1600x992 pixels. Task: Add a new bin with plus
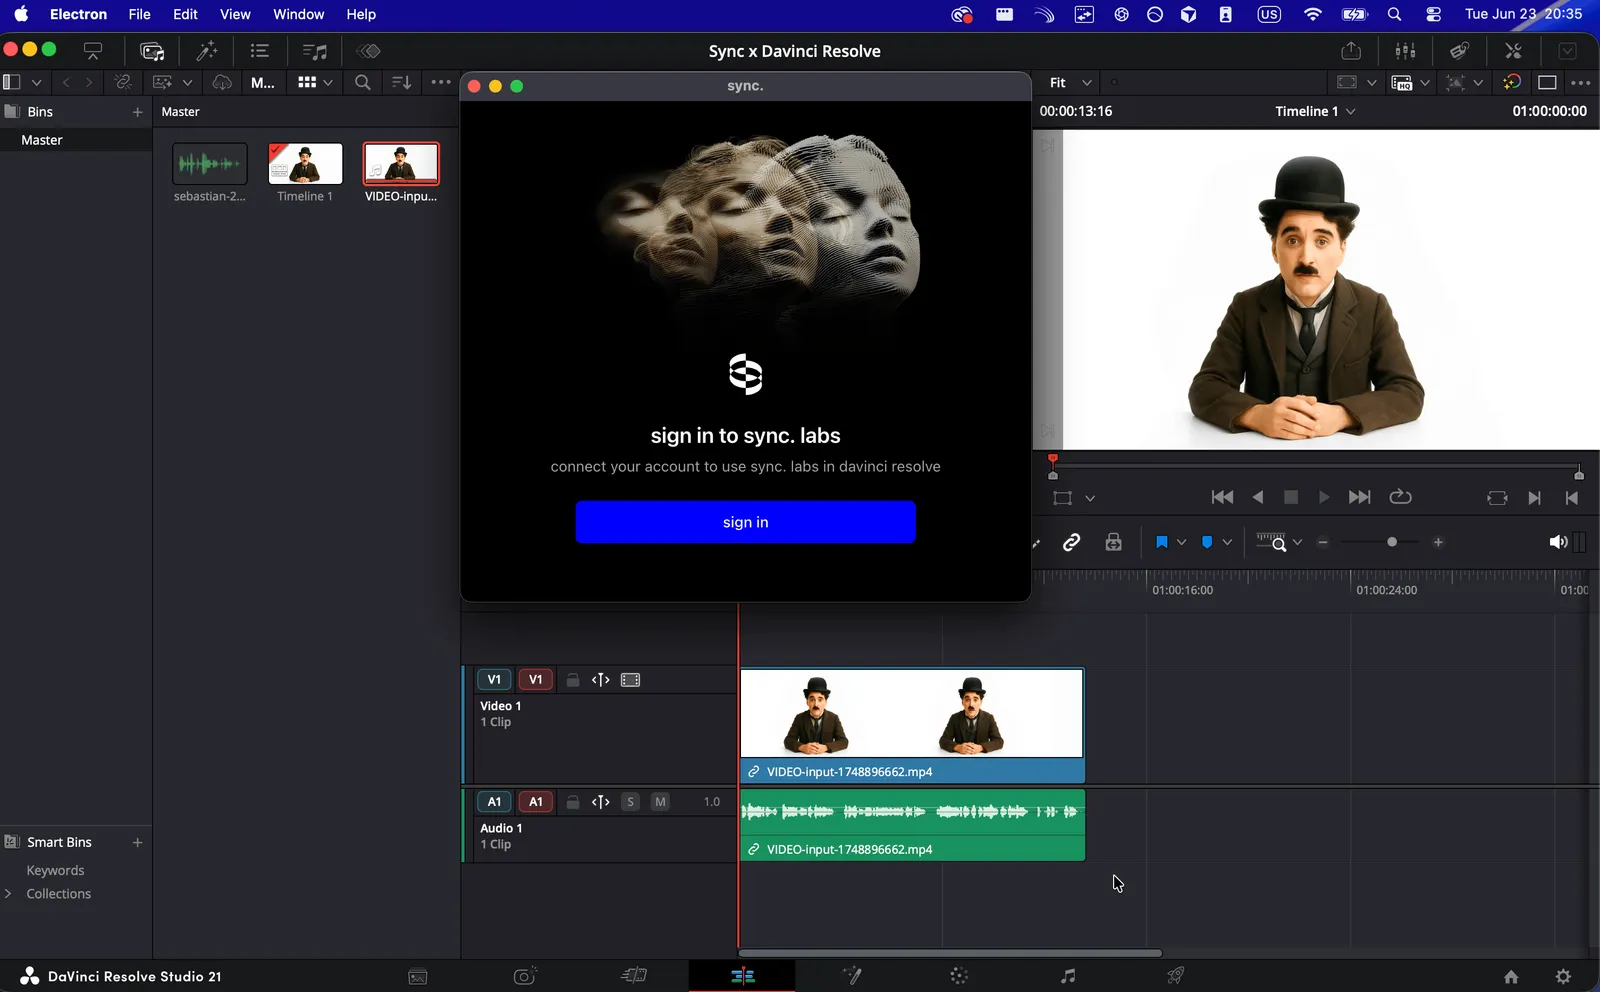(138, 112)
